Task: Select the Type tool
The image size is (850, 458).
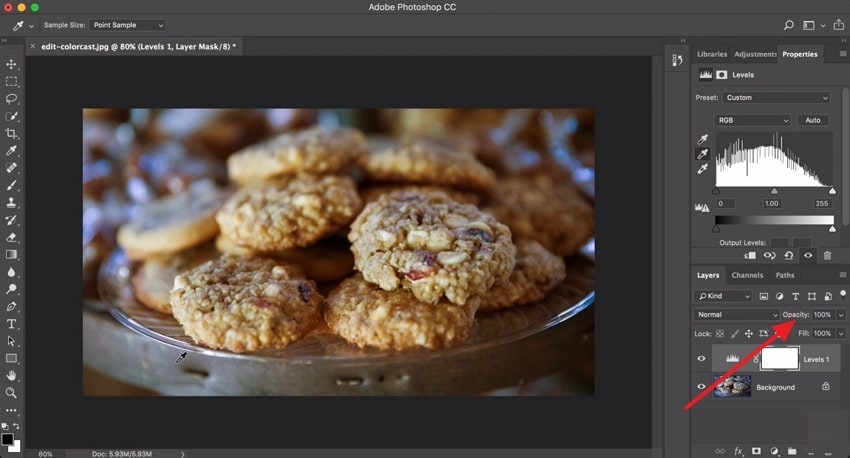Action: (11, 324)
